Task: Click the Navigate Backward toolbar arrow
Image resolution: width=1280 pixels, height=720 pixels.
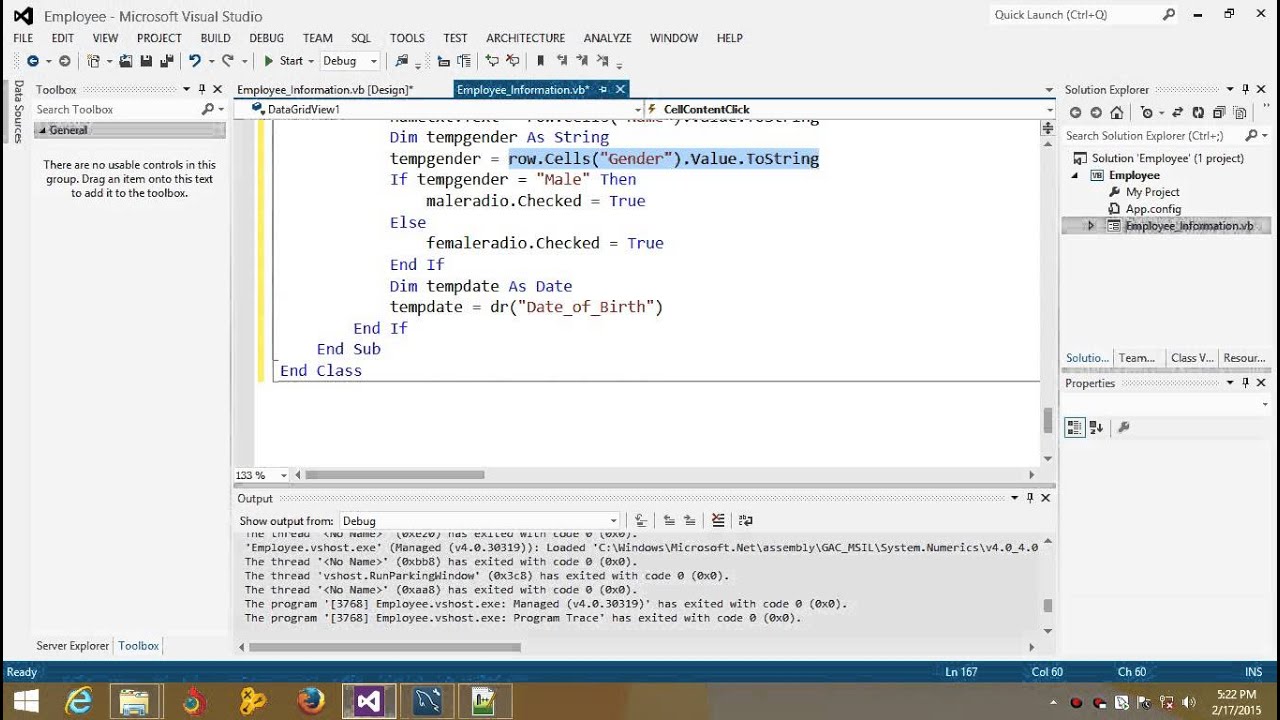Action: (x=32, y=61)
